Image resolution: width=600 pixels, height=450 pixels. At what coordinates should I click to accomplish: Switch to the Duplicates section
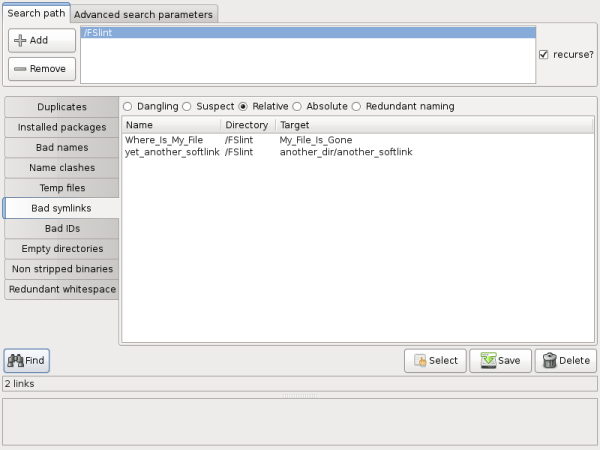62,106
